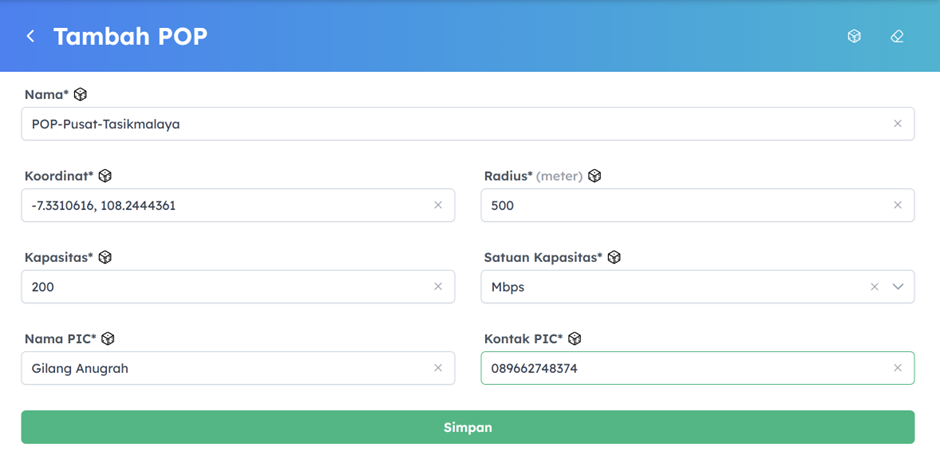
Task: Clear the Koordinat field value
Action: [438, 205]
